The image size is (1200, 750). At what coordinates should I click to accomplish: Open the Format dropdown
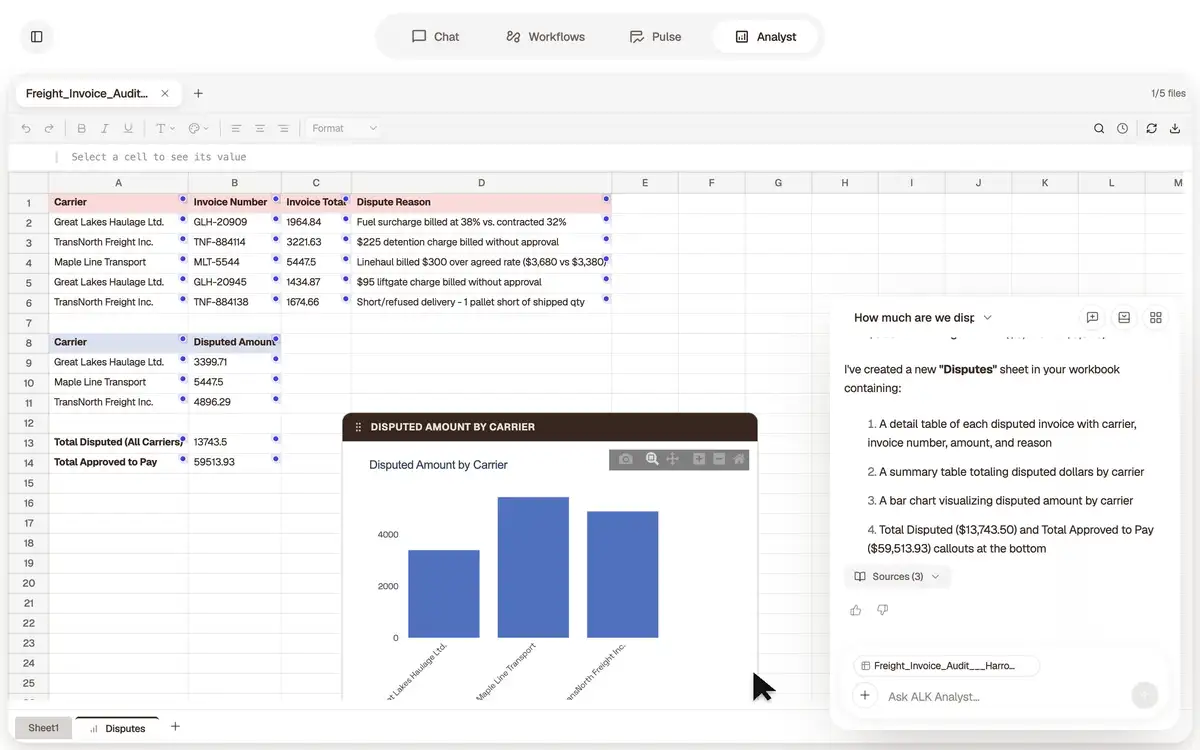(344, 129)
